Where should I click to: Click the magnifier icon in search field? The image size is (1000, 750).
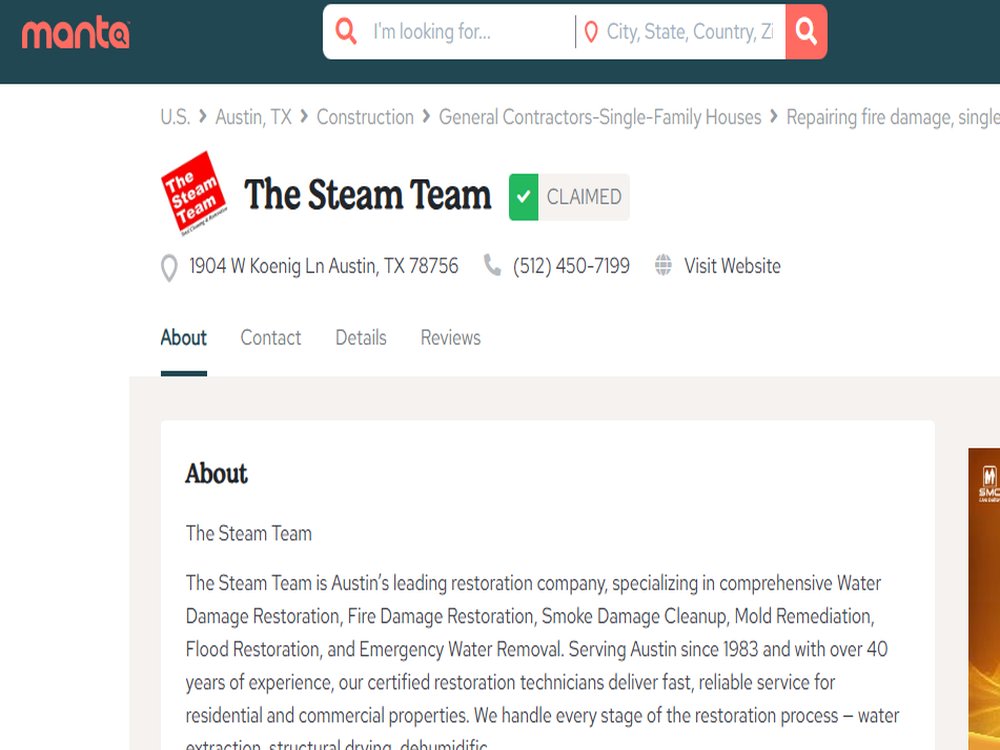click(346, 31)
